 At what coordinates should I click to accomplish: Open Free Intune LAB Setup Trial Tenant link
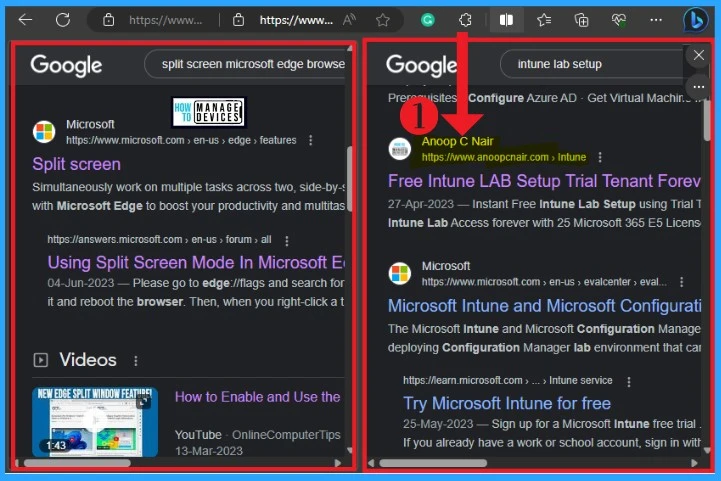(x=544, y=181)
